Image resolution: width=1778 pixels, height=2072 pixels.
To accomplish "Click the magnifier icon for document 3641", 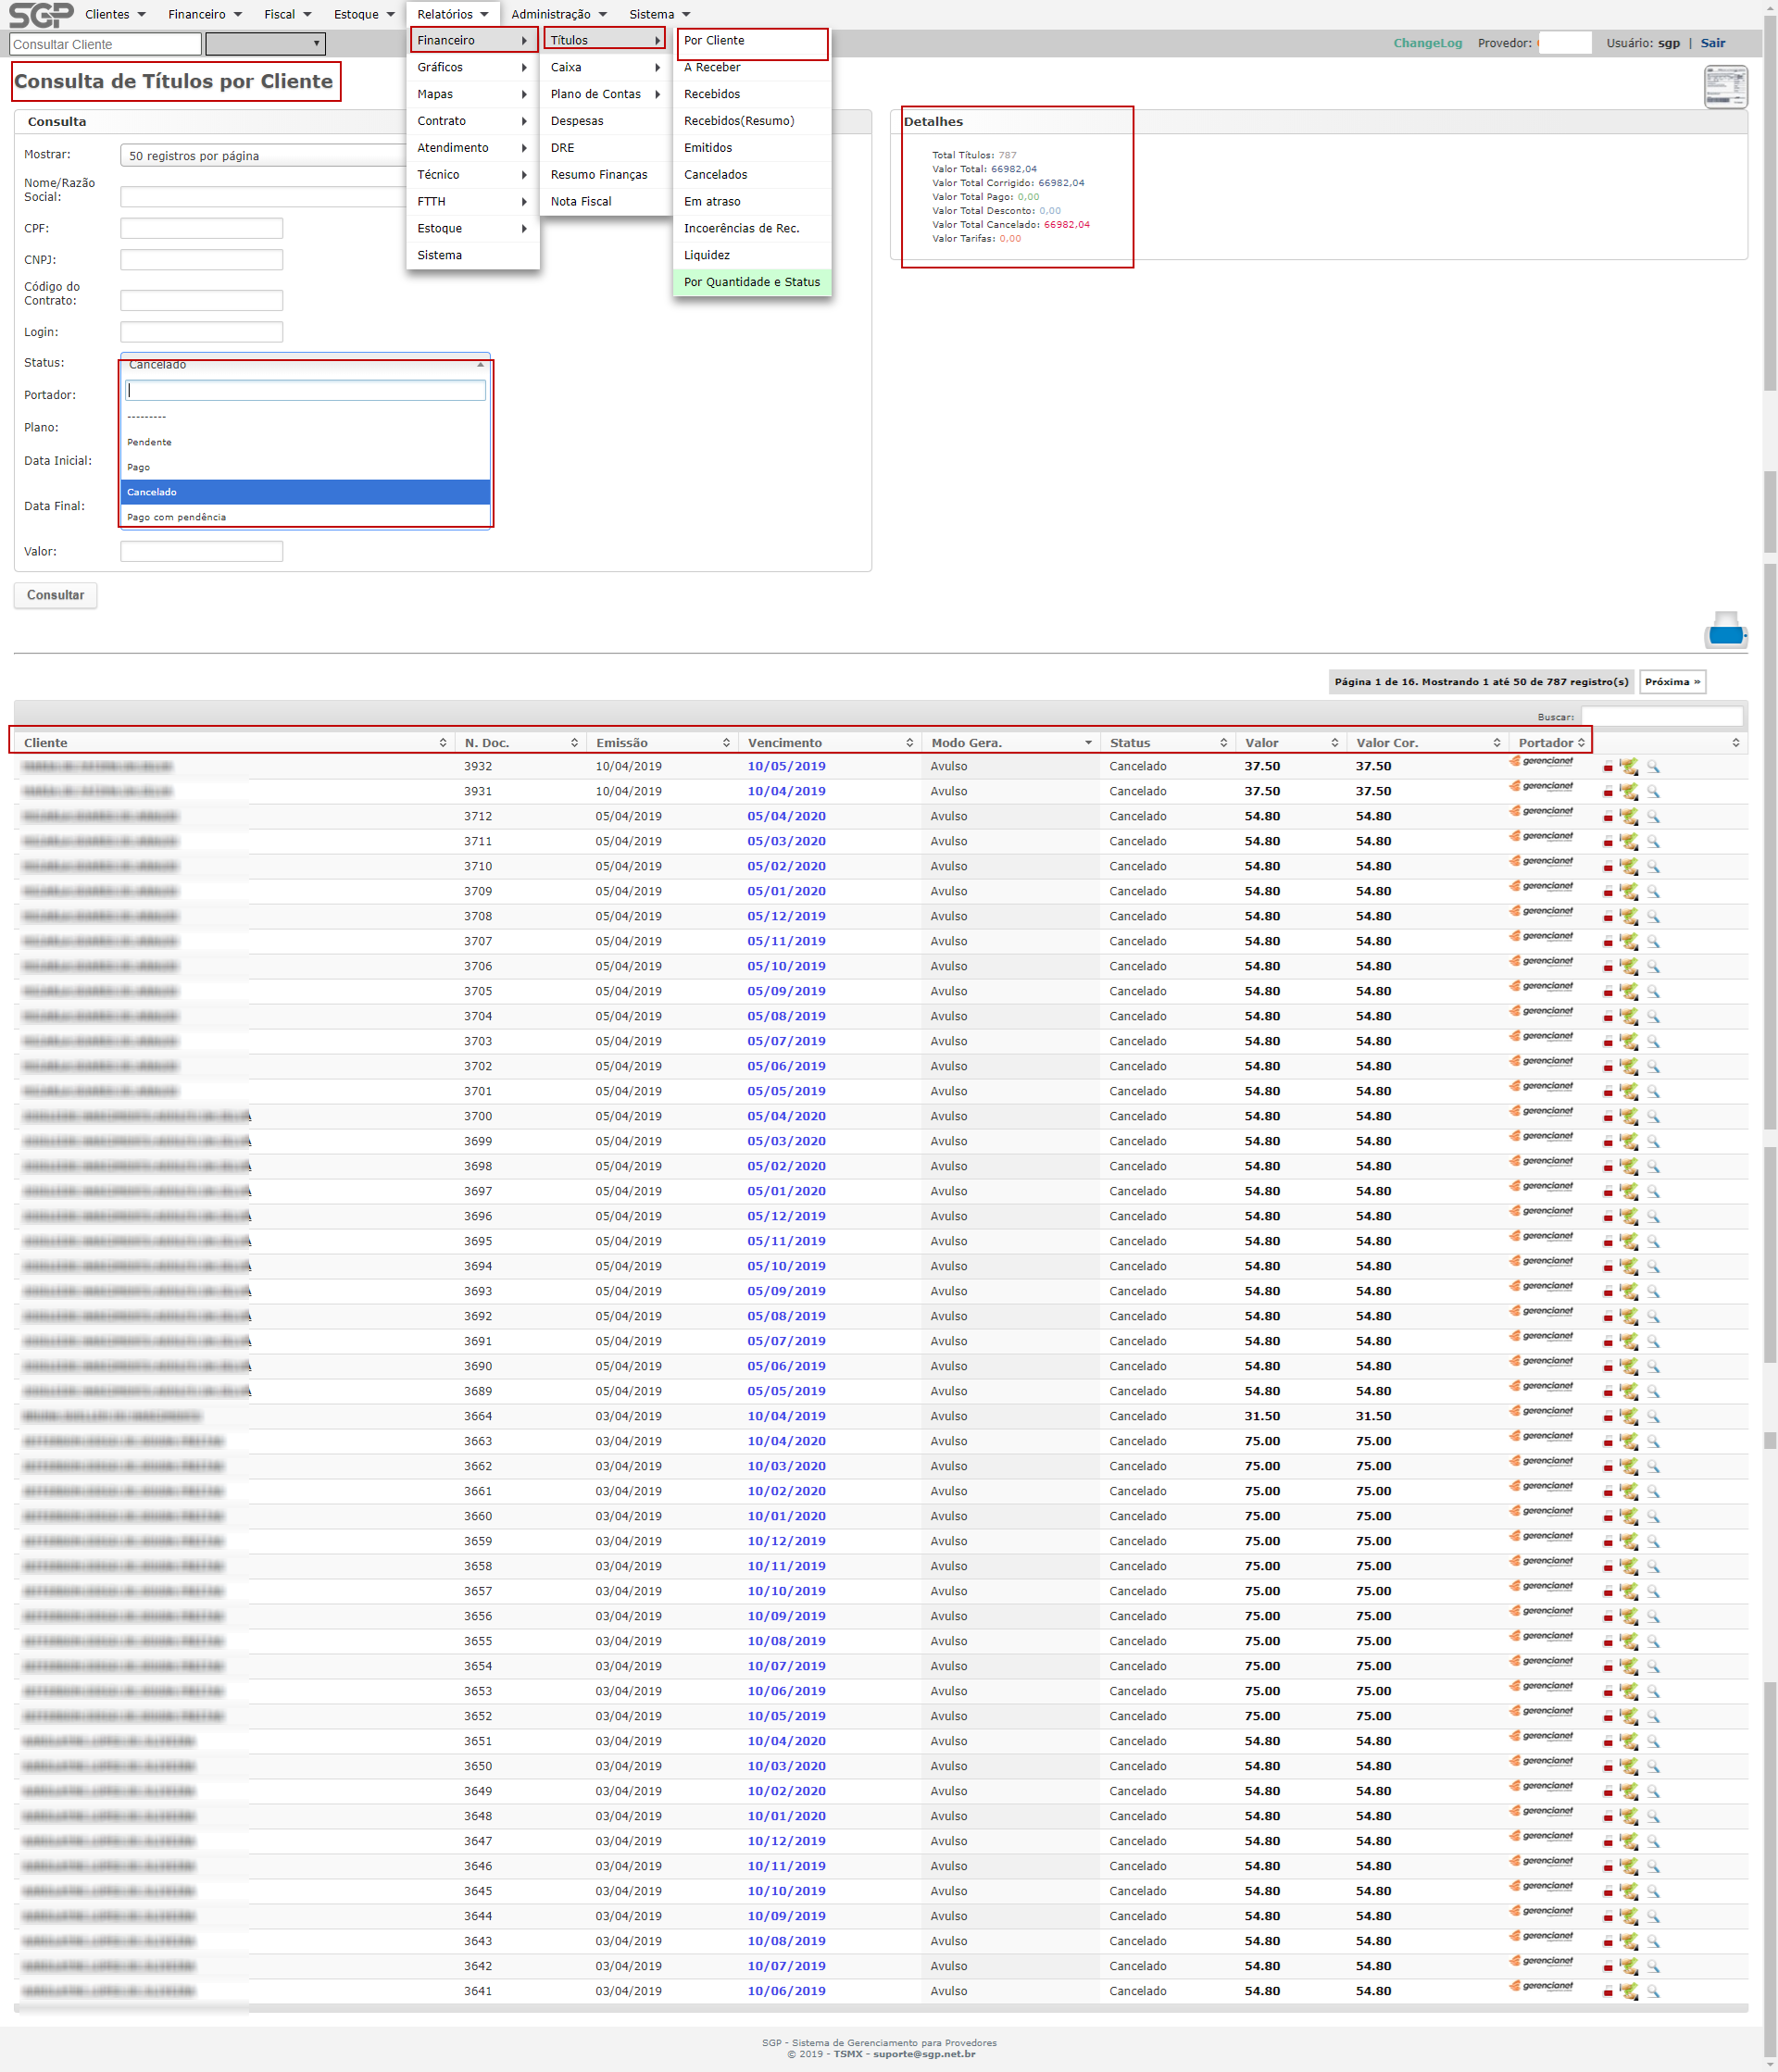I will tap(1653, 1992).
